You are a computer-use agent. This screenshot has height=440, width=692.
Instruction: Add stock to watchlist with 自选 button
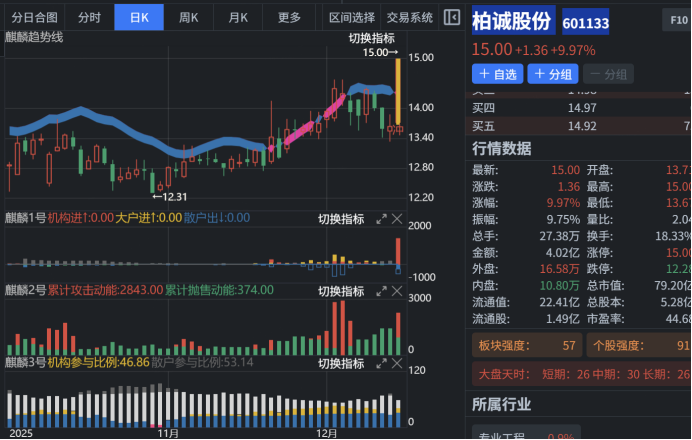click(x=497, y=74)
